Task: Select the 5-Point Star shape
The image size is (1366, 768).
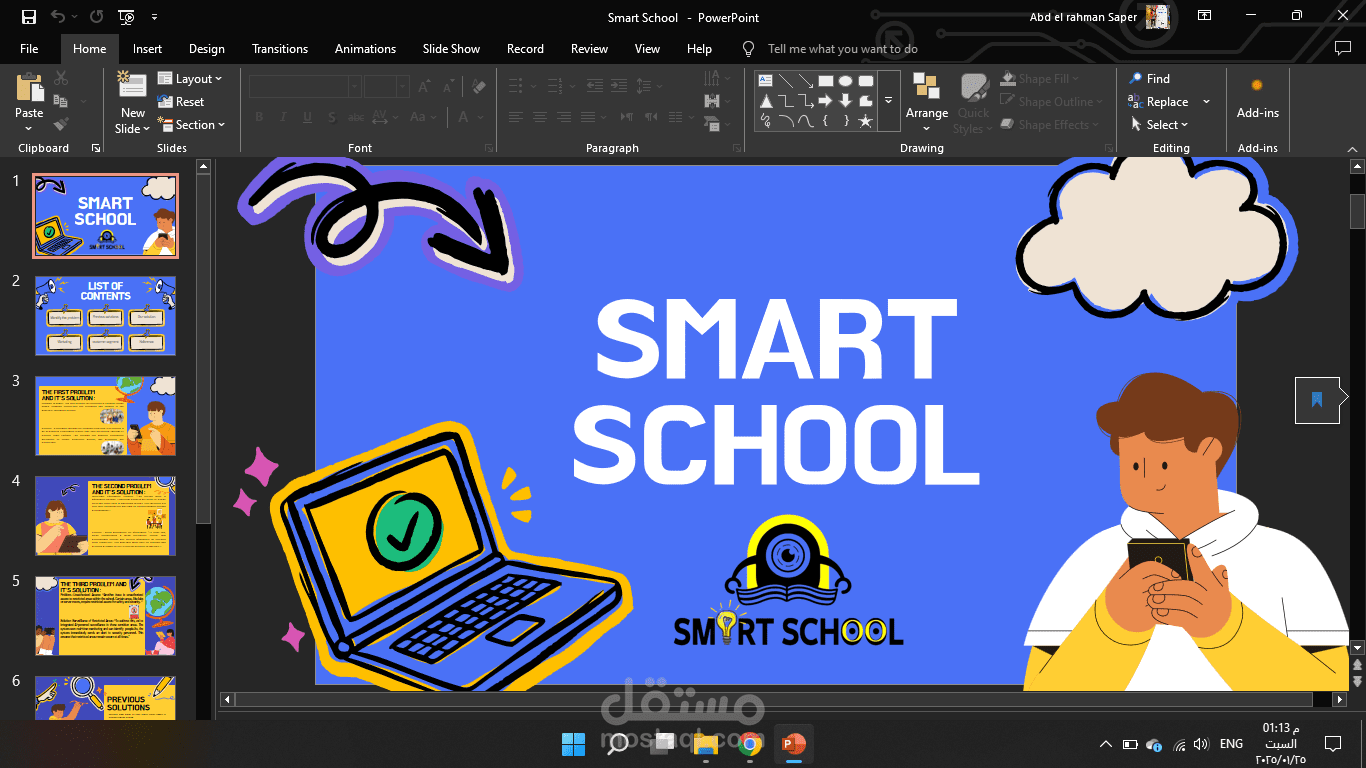Action: click(x=866, y=121)
